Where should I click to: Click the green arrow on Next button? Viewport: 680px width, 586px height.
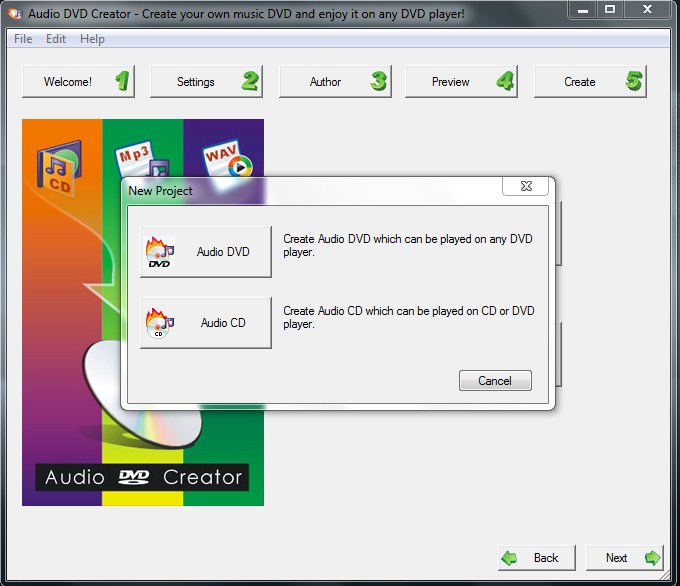tap(652, 558)
